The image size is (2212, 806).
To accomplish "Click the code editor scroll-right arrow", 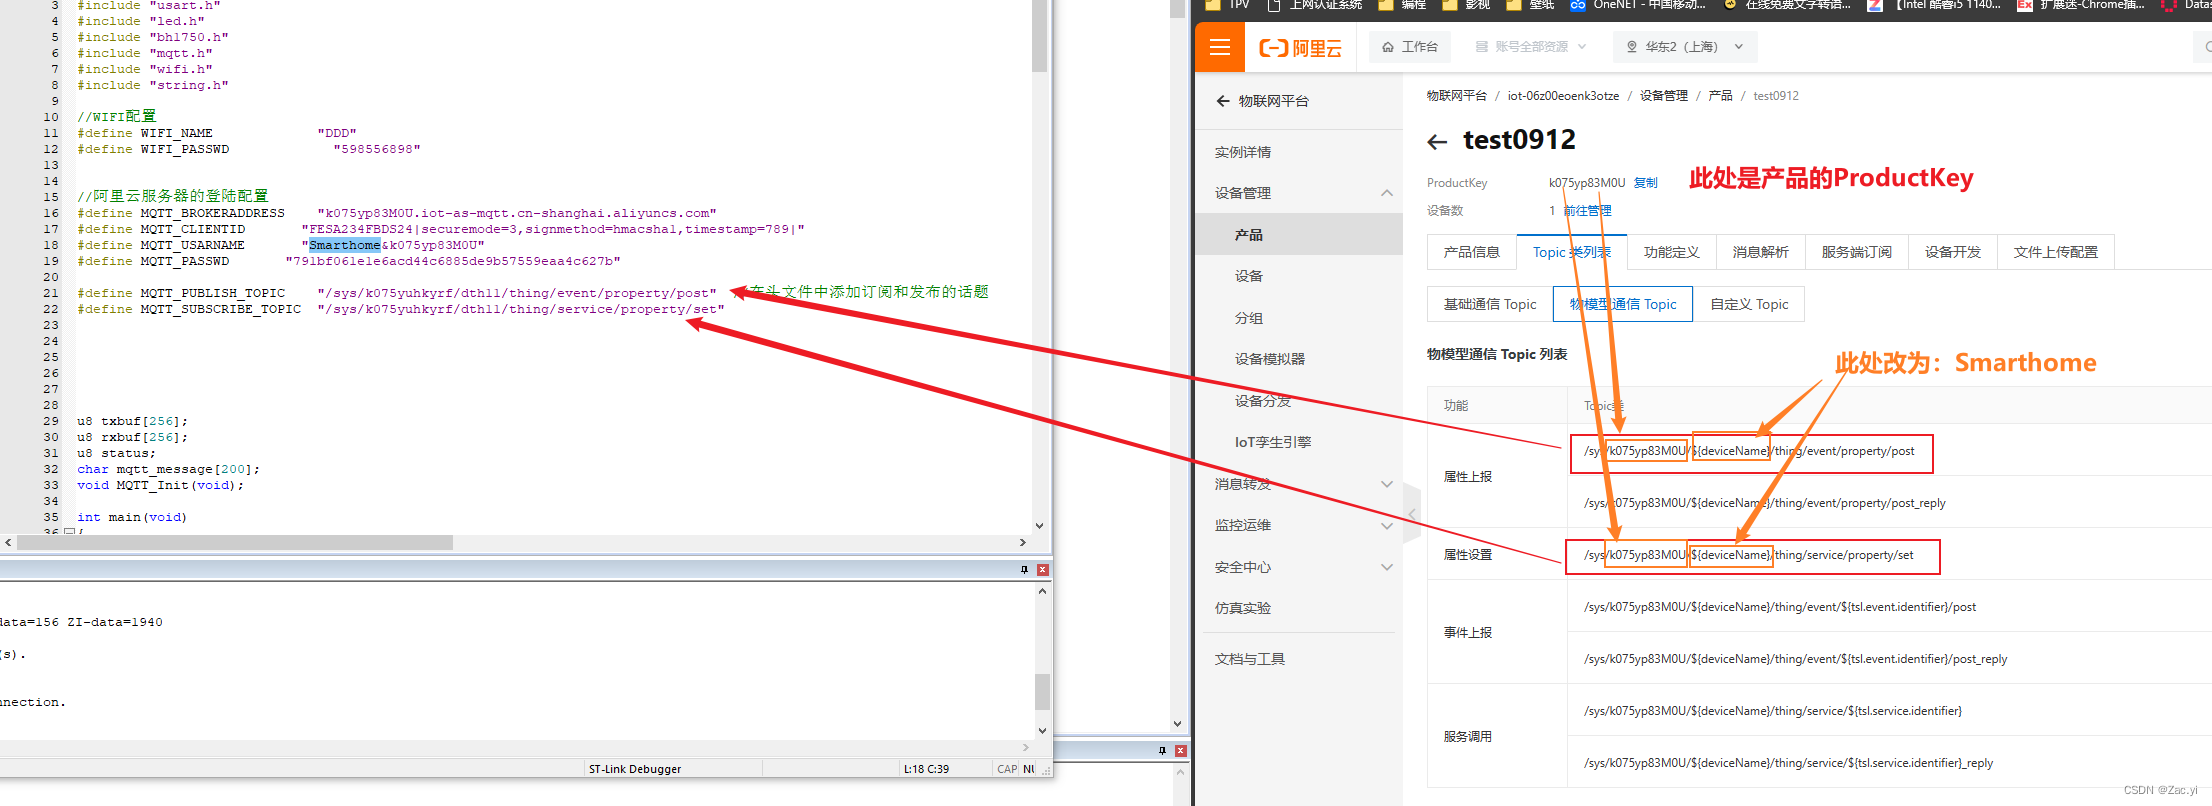I will click(1022, 542).
